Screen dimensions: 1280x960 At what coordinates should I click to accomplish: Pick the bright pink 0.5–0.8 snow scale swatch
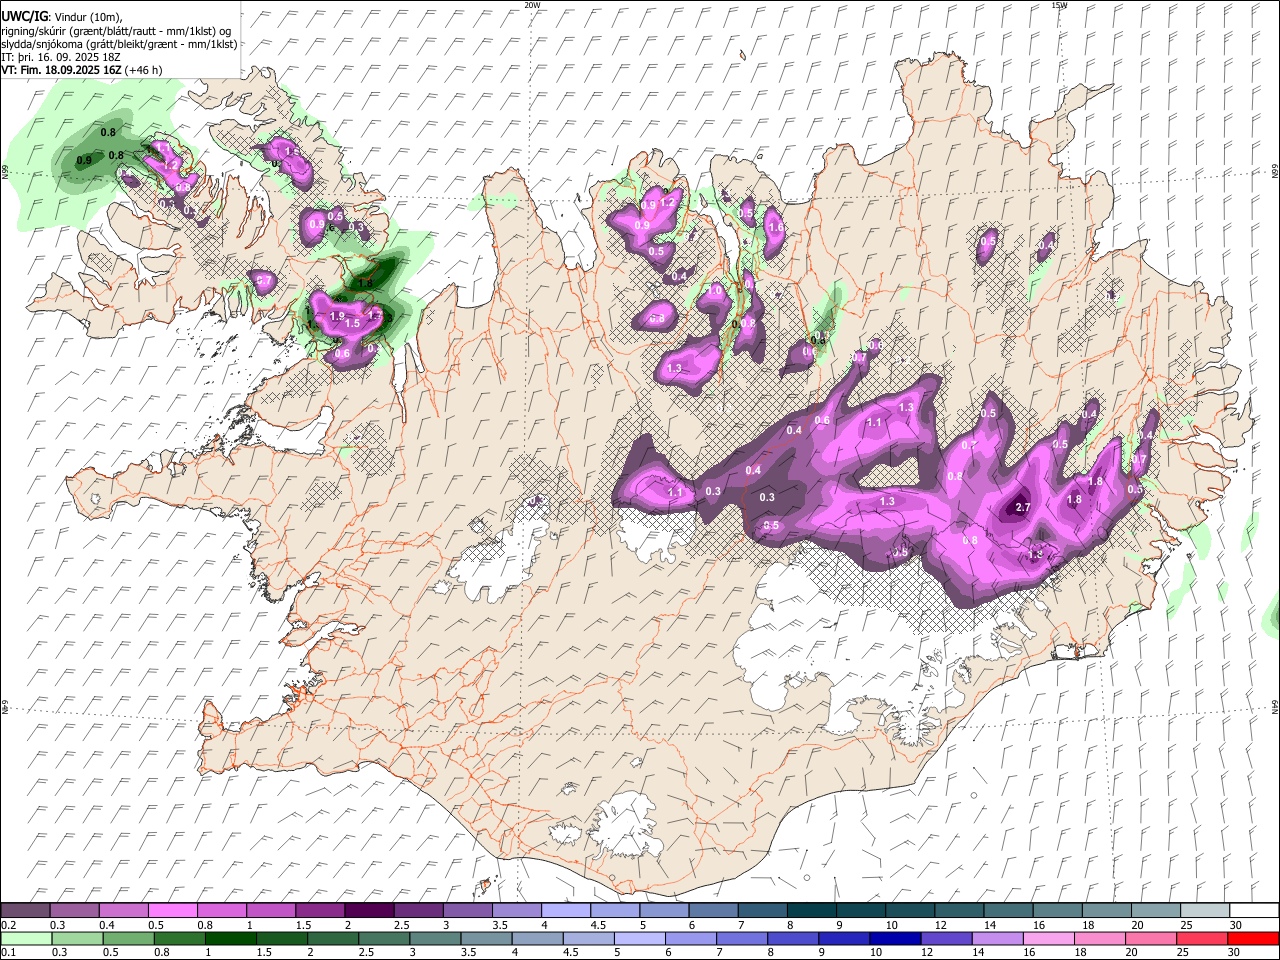172,911
